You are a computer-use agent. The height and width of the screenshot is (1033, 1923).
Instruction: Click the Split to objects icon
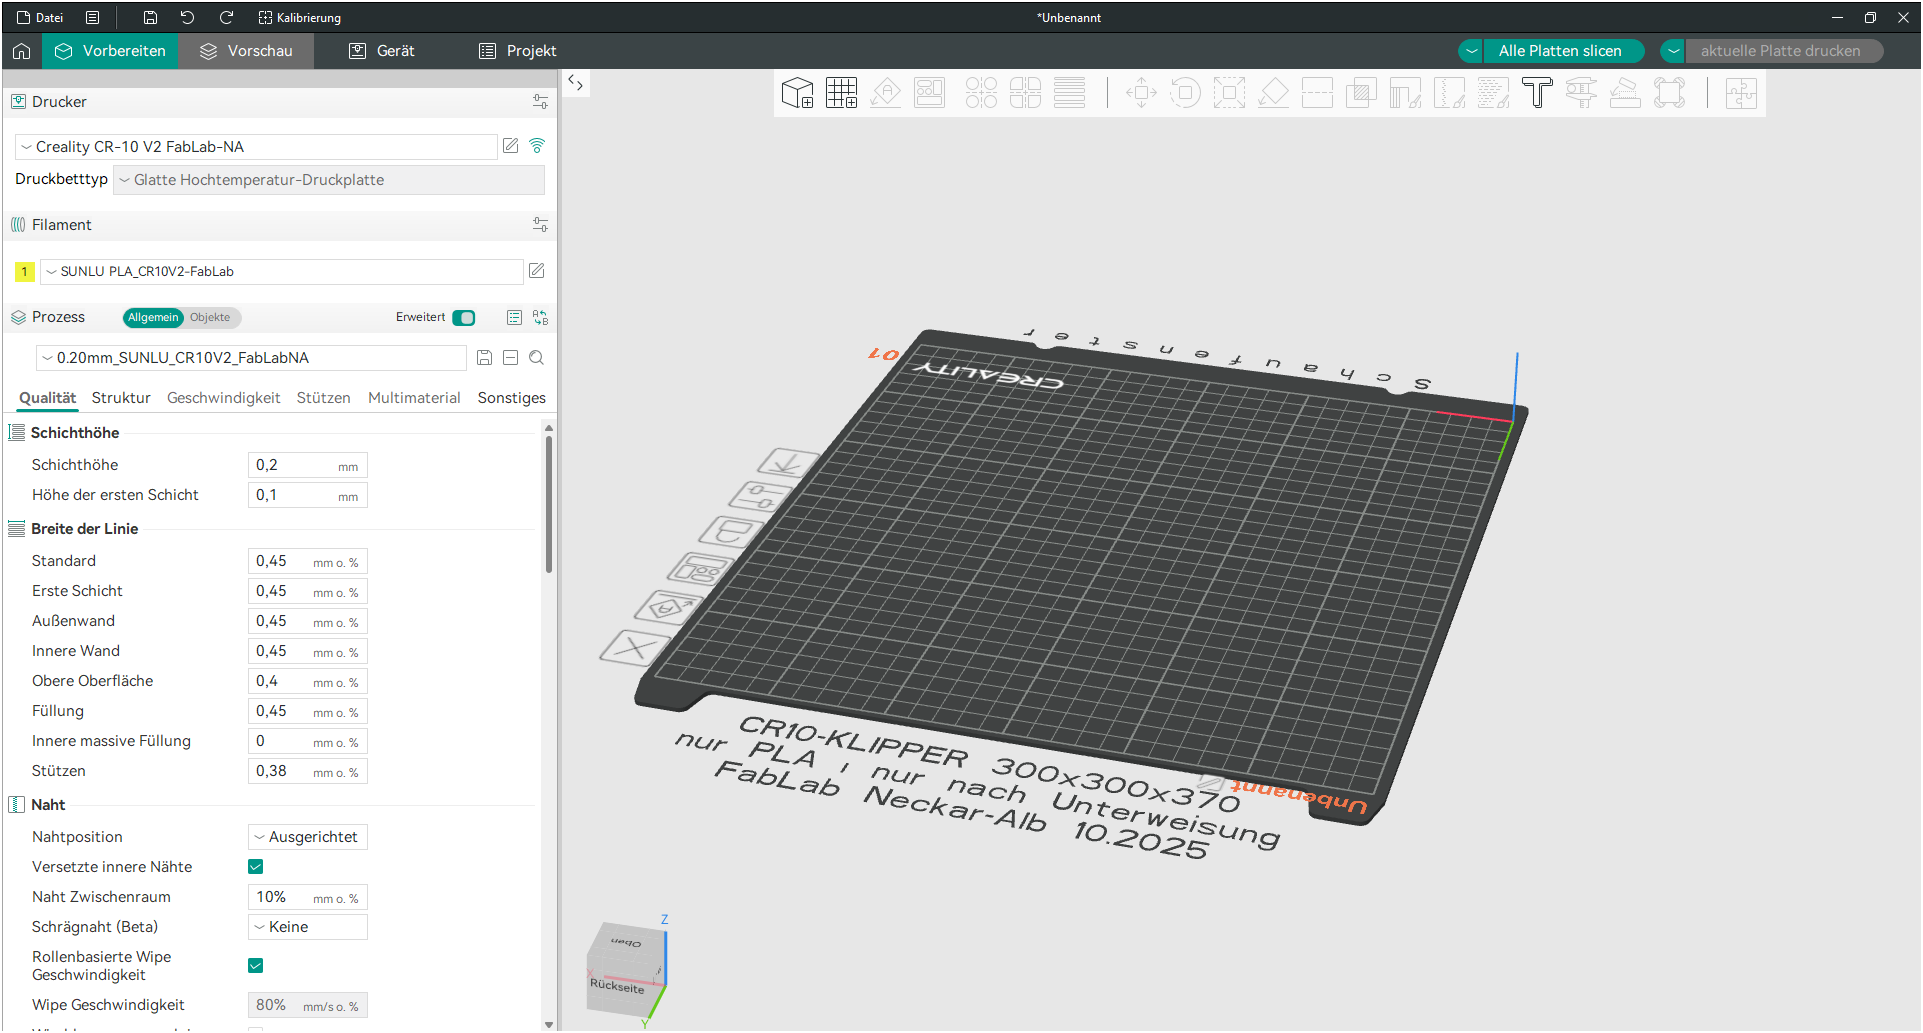981,93
